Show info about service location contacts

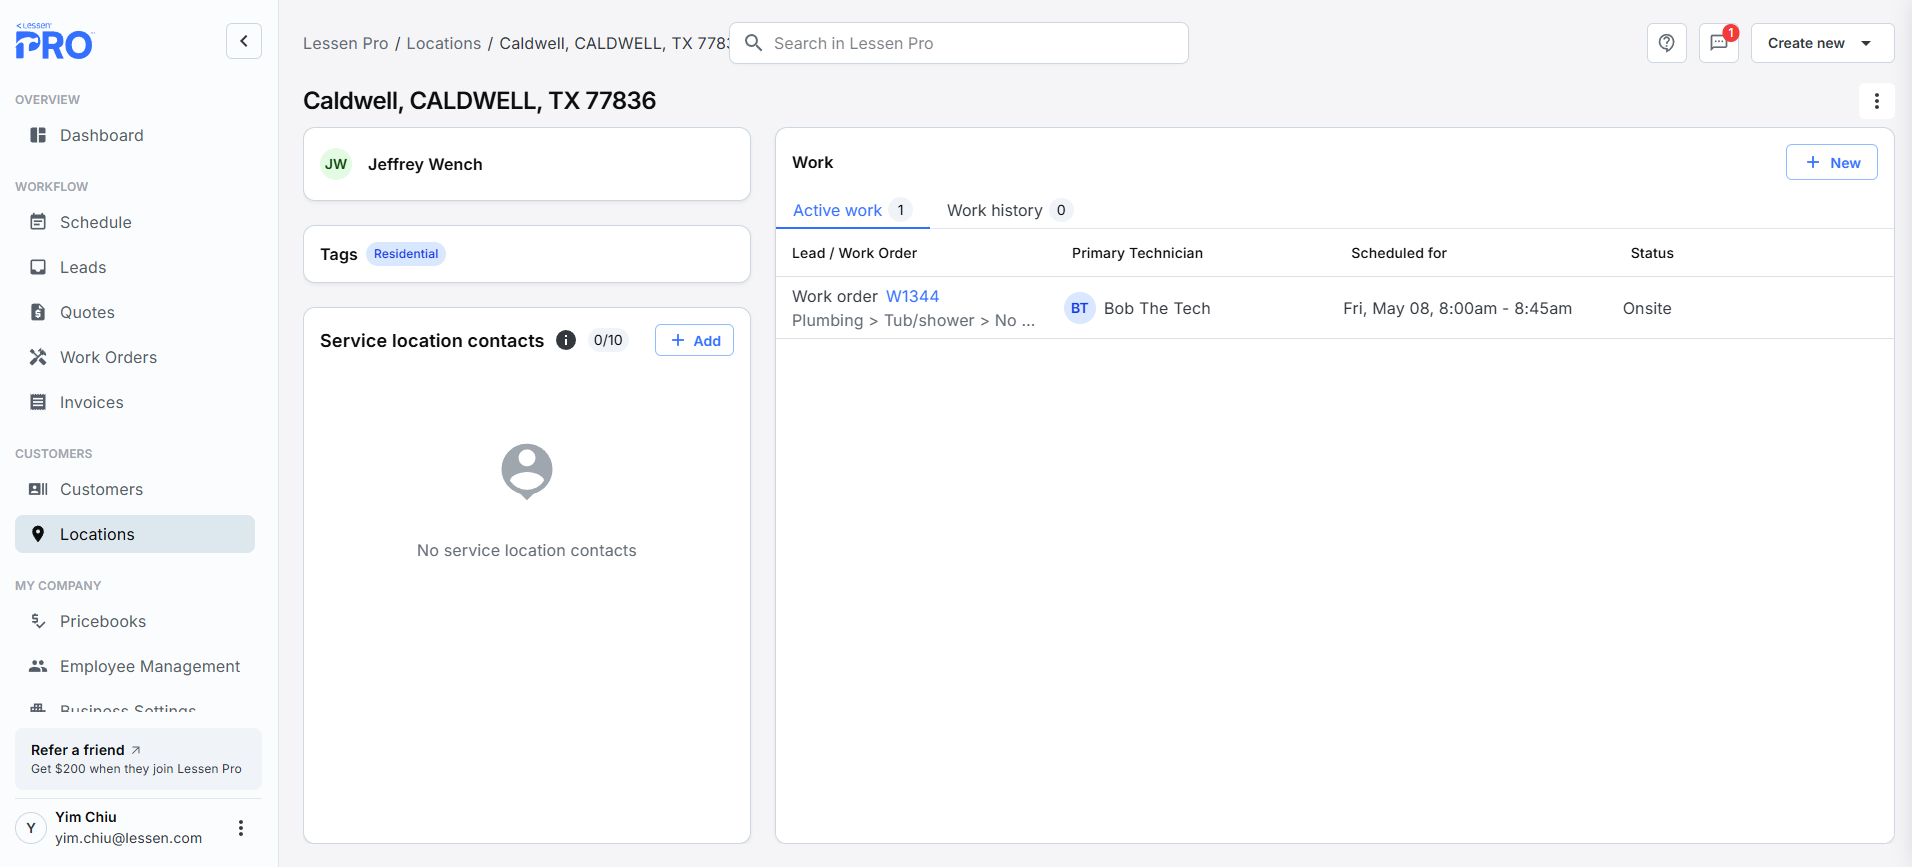pos(566,340)
